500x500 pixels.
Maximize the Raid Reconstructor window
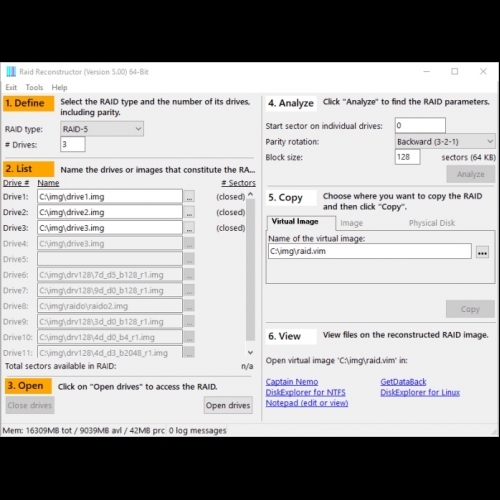pos(455,71)
